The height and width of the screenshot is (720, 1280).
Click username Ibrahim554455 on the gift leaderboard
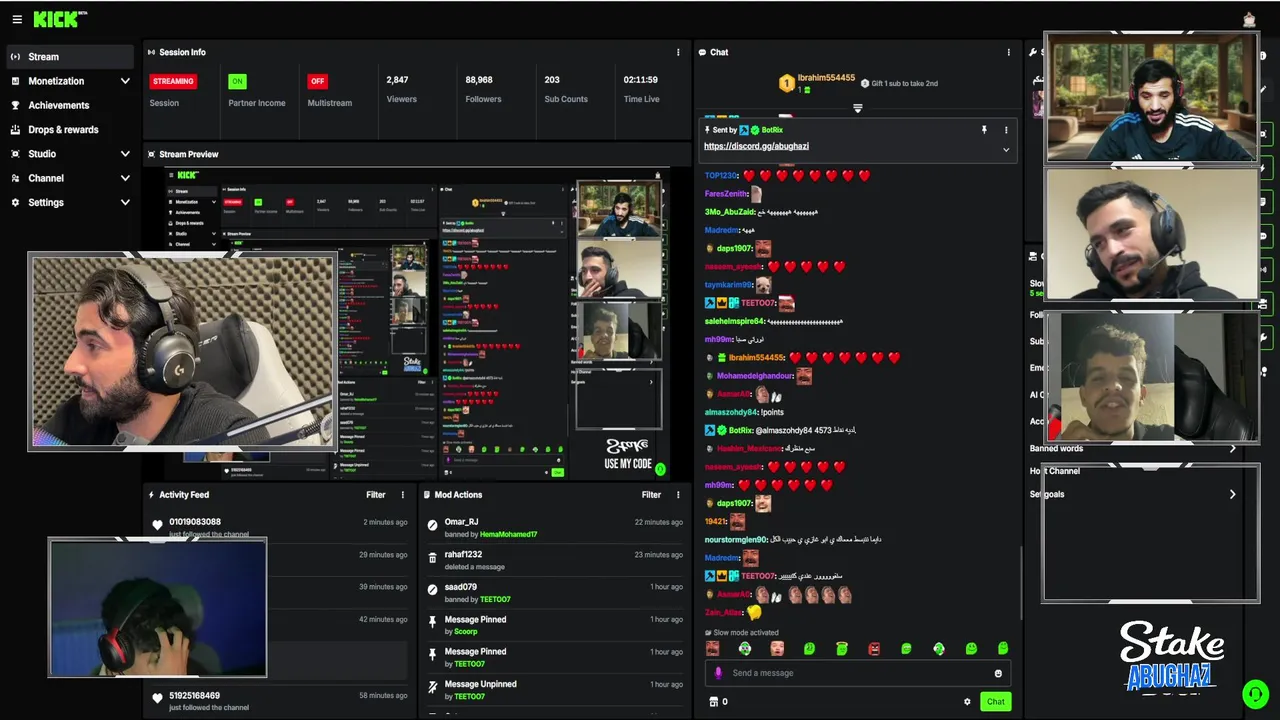point(826,78)
